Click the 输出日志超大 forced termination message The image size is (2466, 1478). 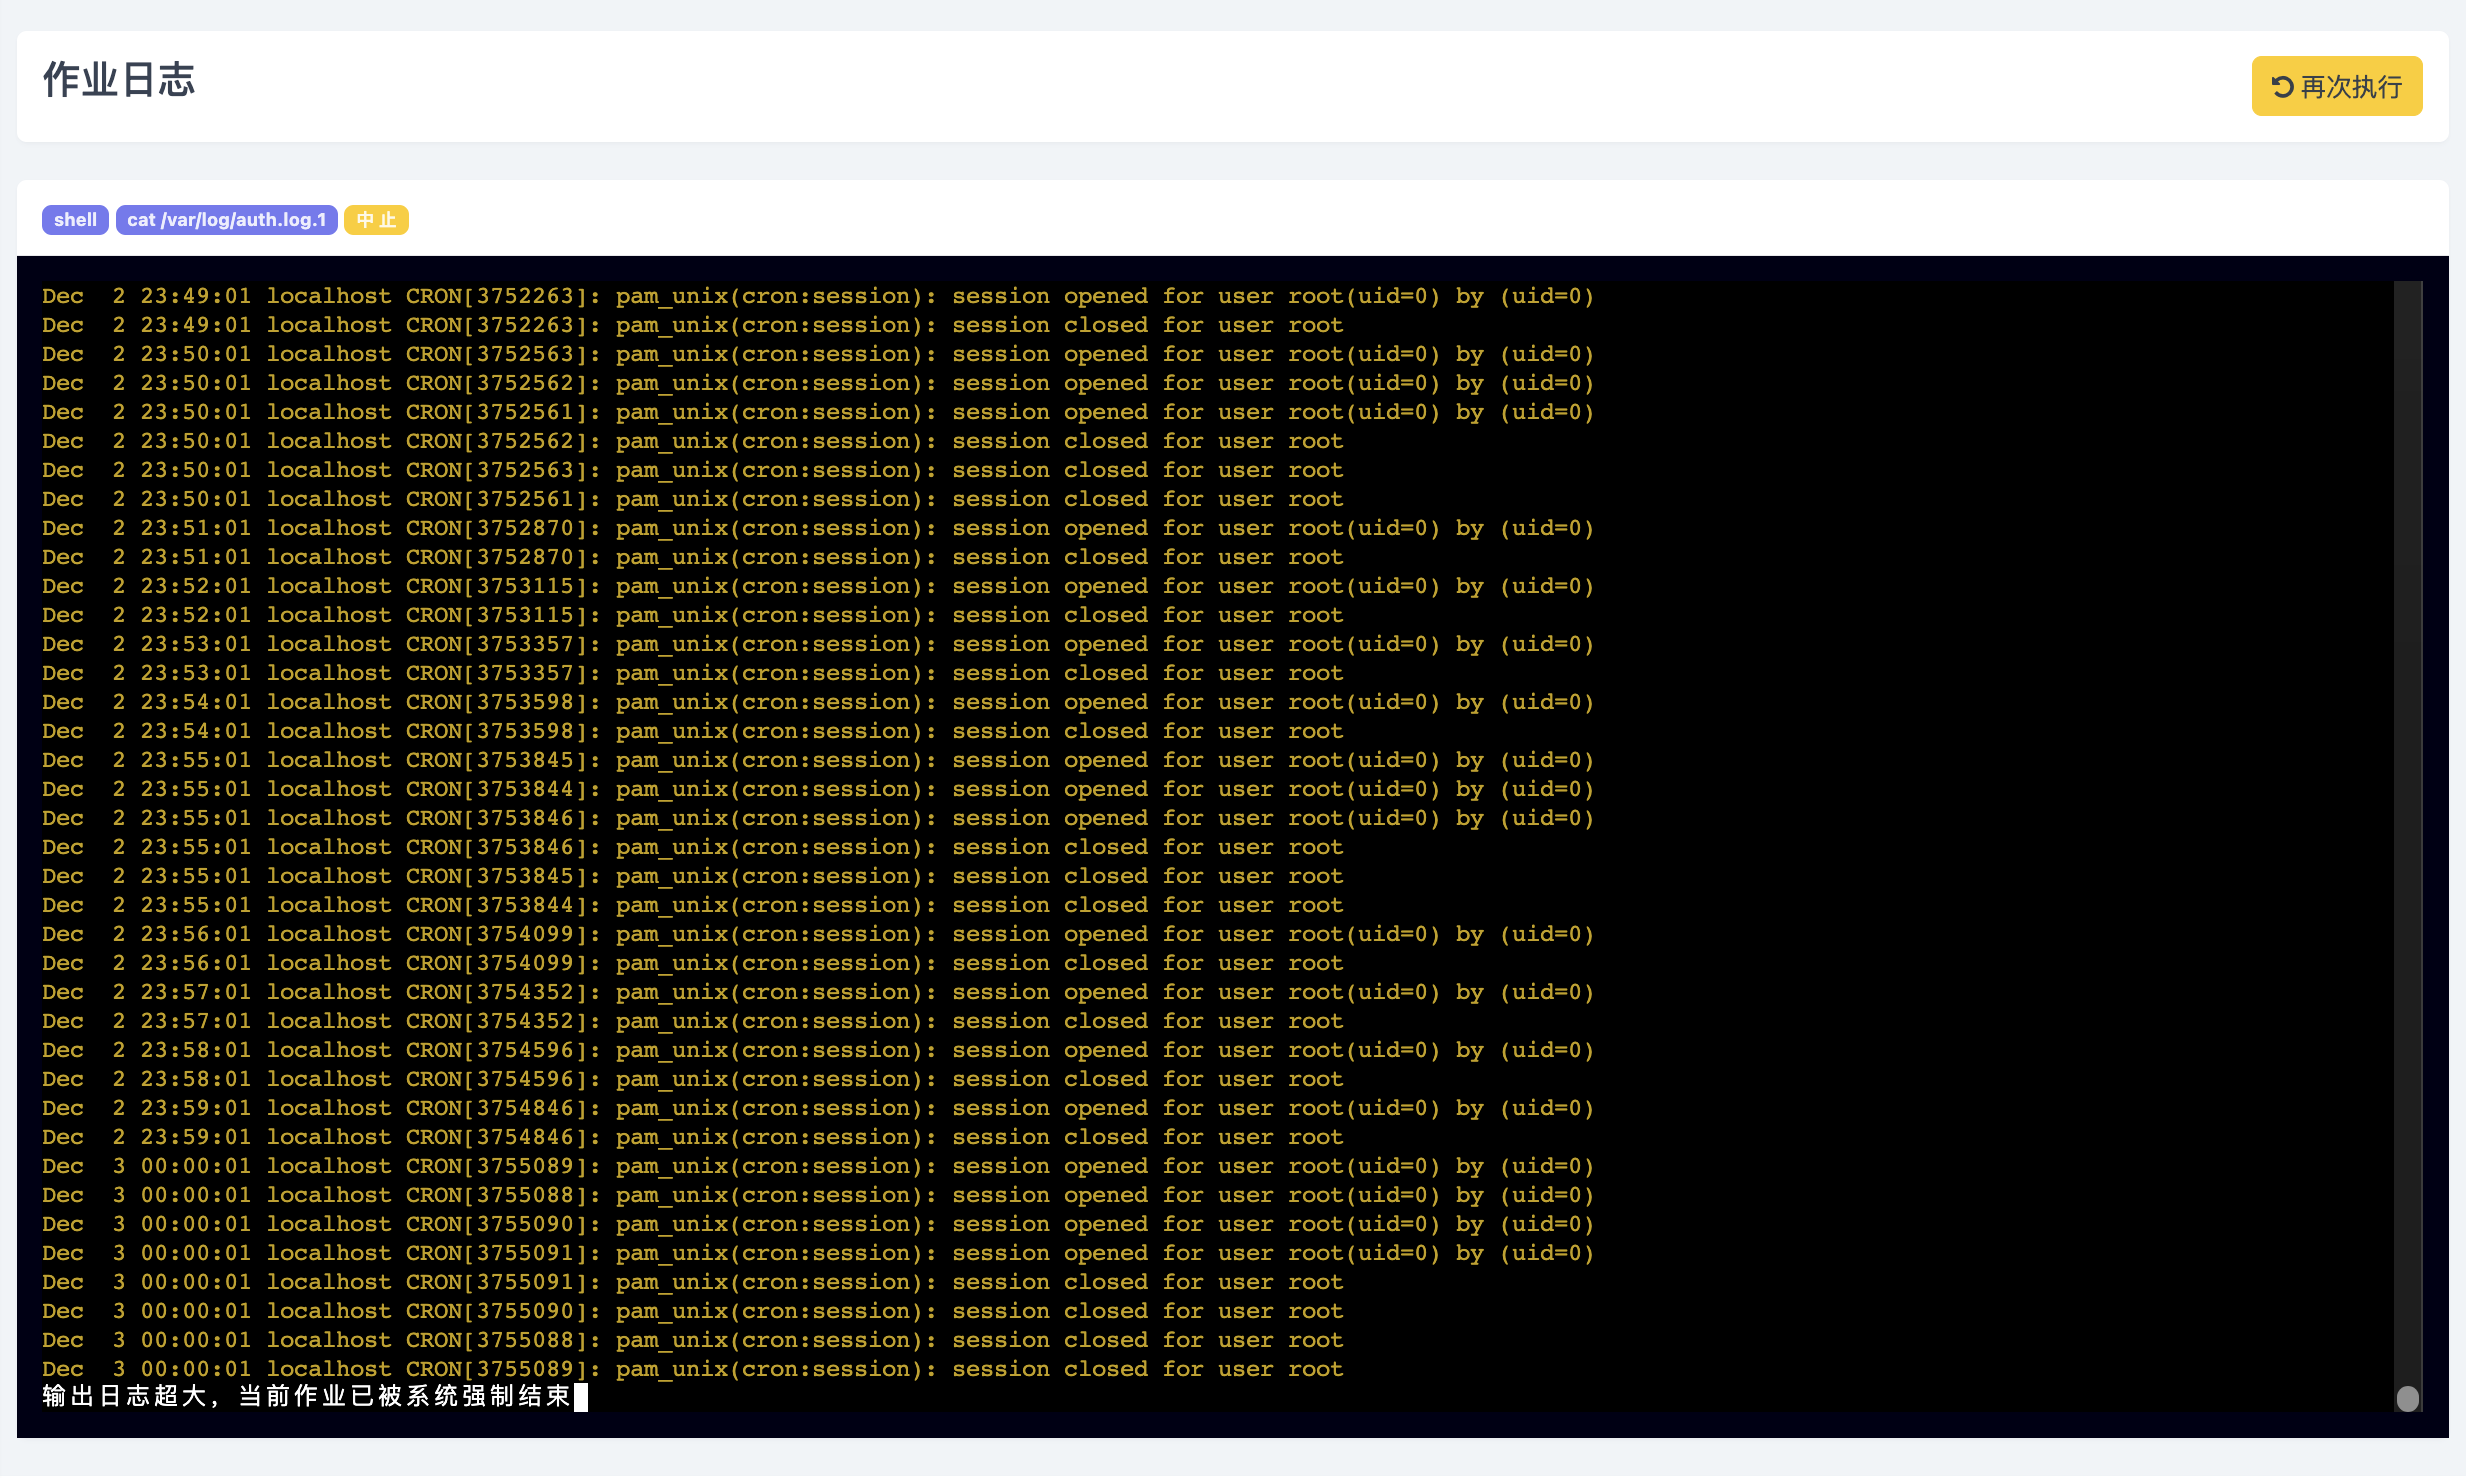pos(305,1396)
